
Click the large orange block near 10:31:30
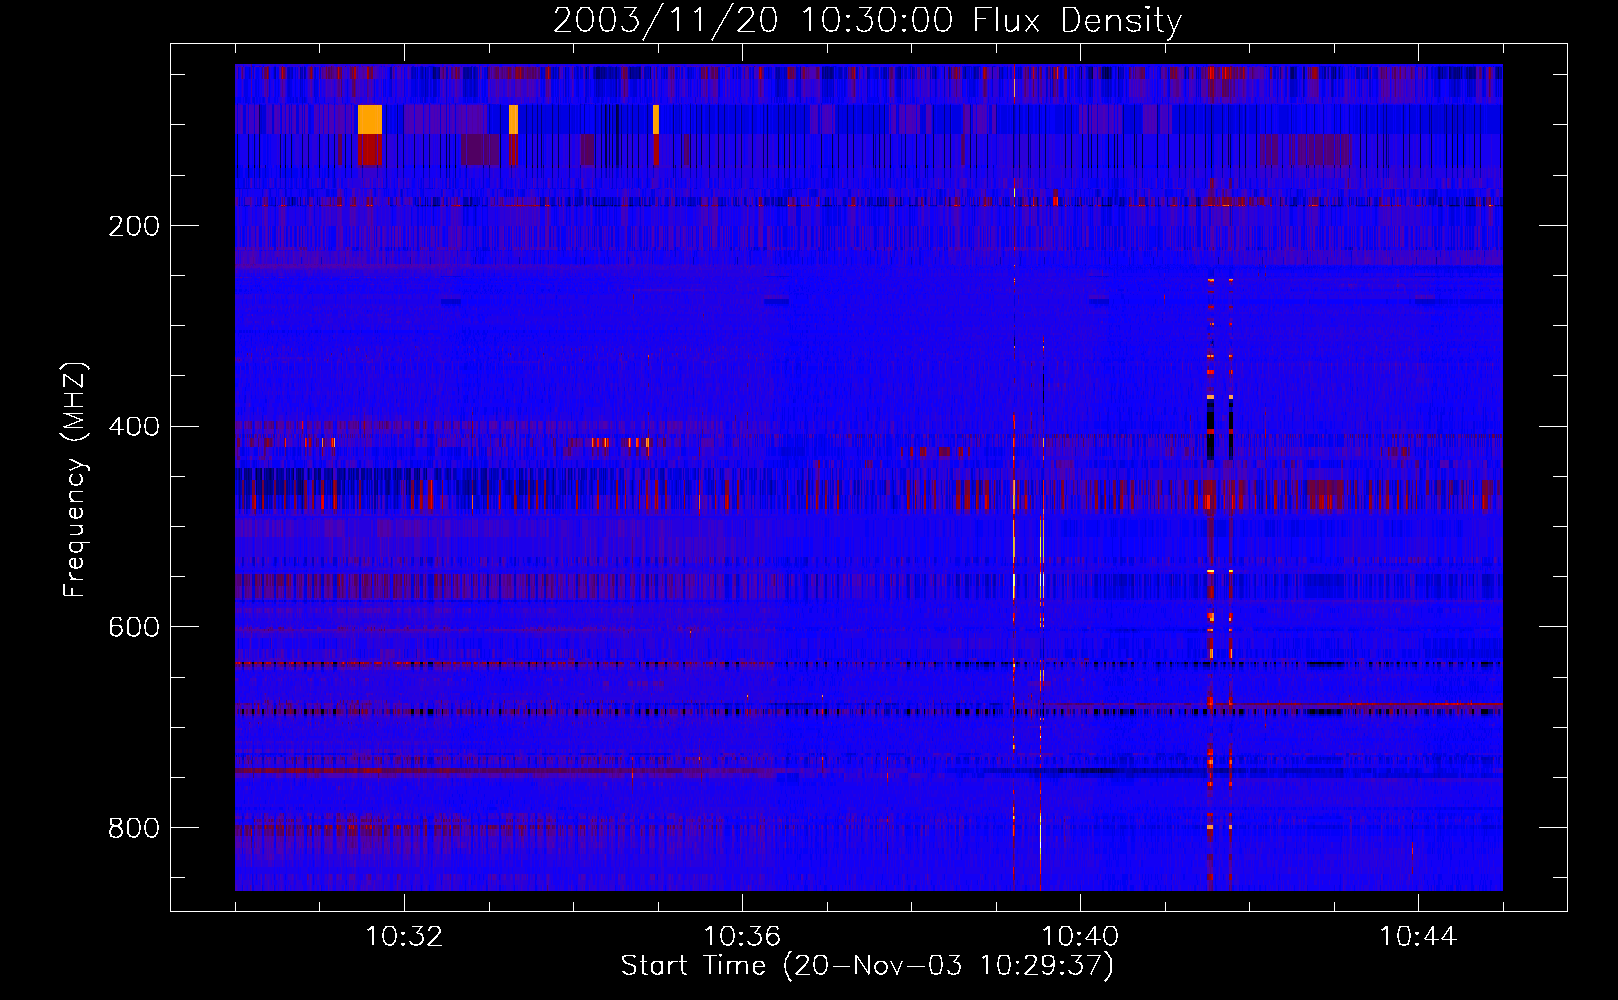tap(370, 119)
